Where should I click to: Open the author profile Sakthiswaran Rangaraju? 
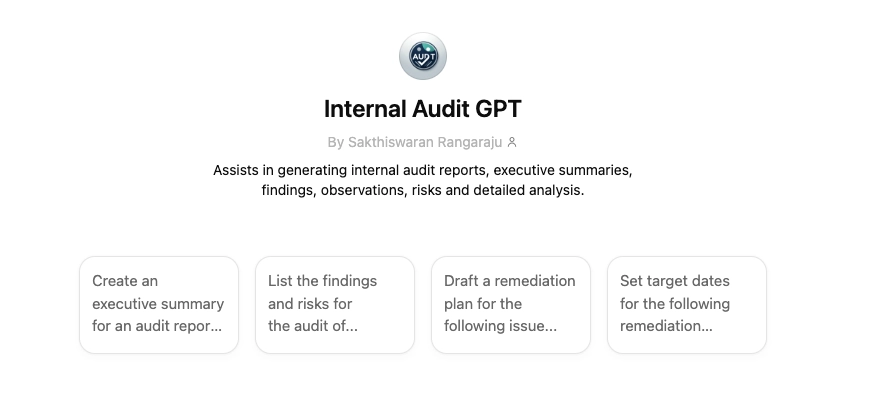(x=425, y=142)
